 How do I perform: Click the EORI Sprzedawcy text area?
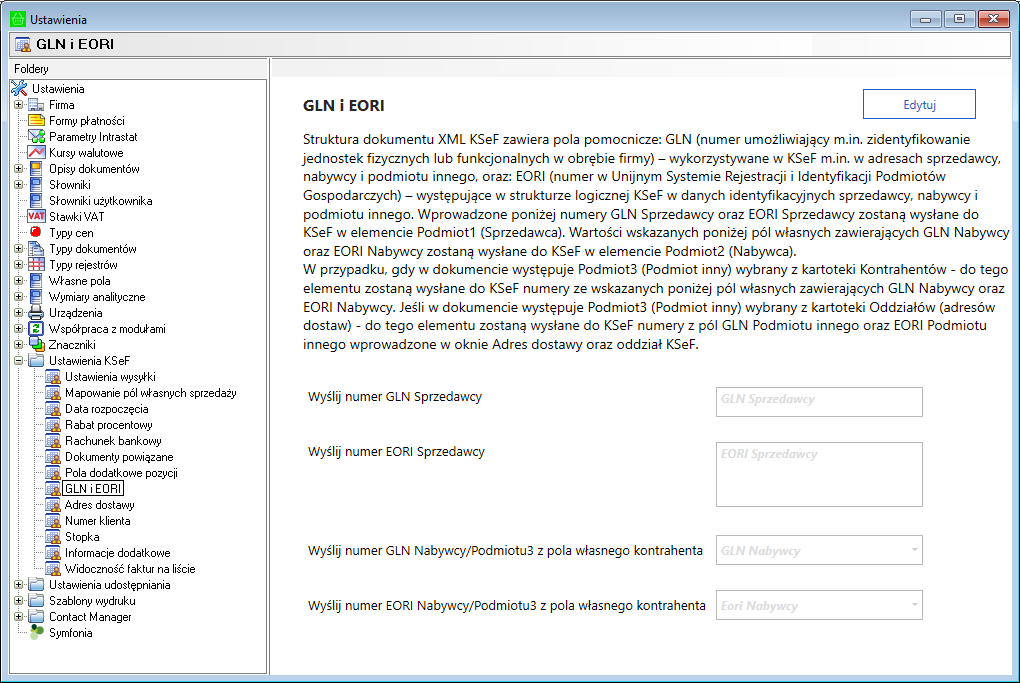pyautogui.click(x=819, y=474)
